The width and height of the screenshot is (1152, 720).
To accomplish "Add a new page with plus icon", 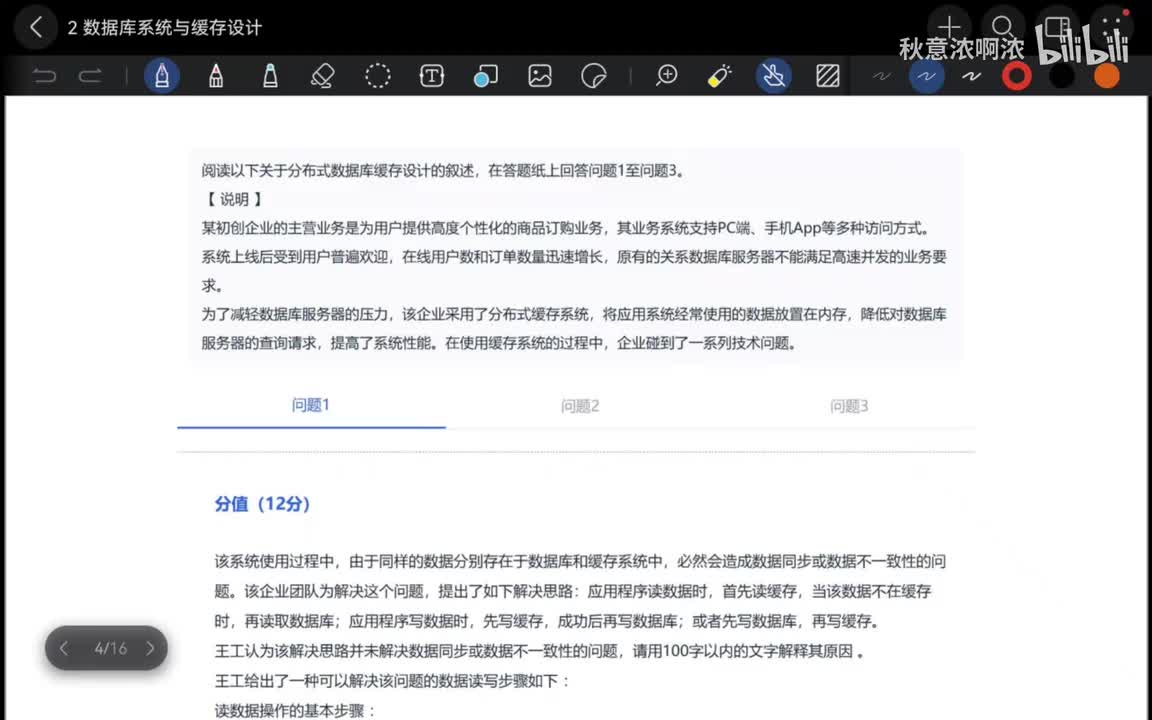I will (x=949, y=27).
